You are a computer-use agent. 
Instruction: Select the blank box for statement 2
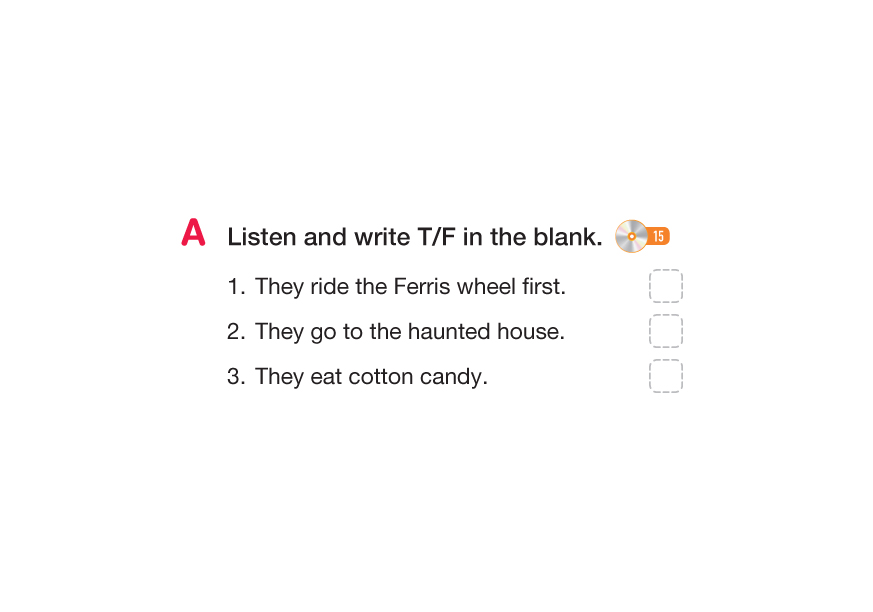click(665, 331)
